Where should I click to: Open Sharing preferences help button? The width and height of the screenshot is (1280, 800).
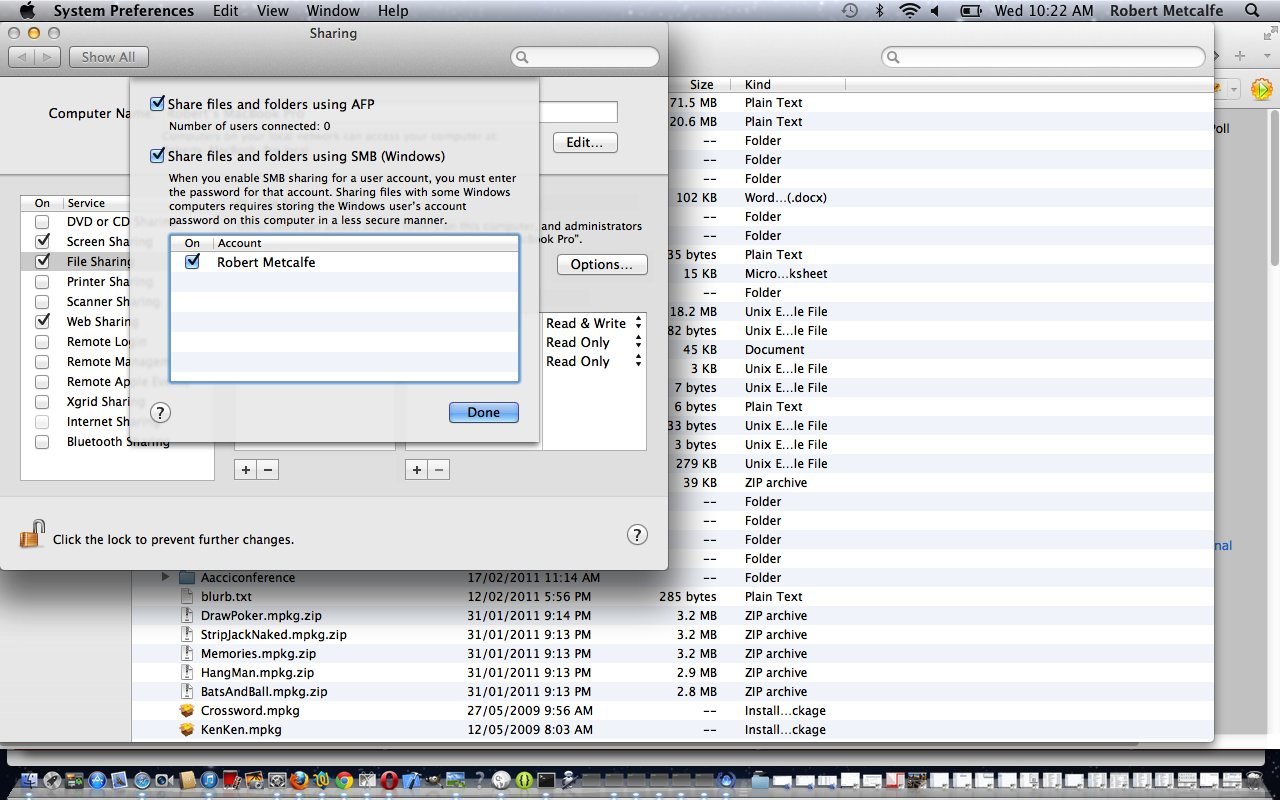(x=637, y=535)
